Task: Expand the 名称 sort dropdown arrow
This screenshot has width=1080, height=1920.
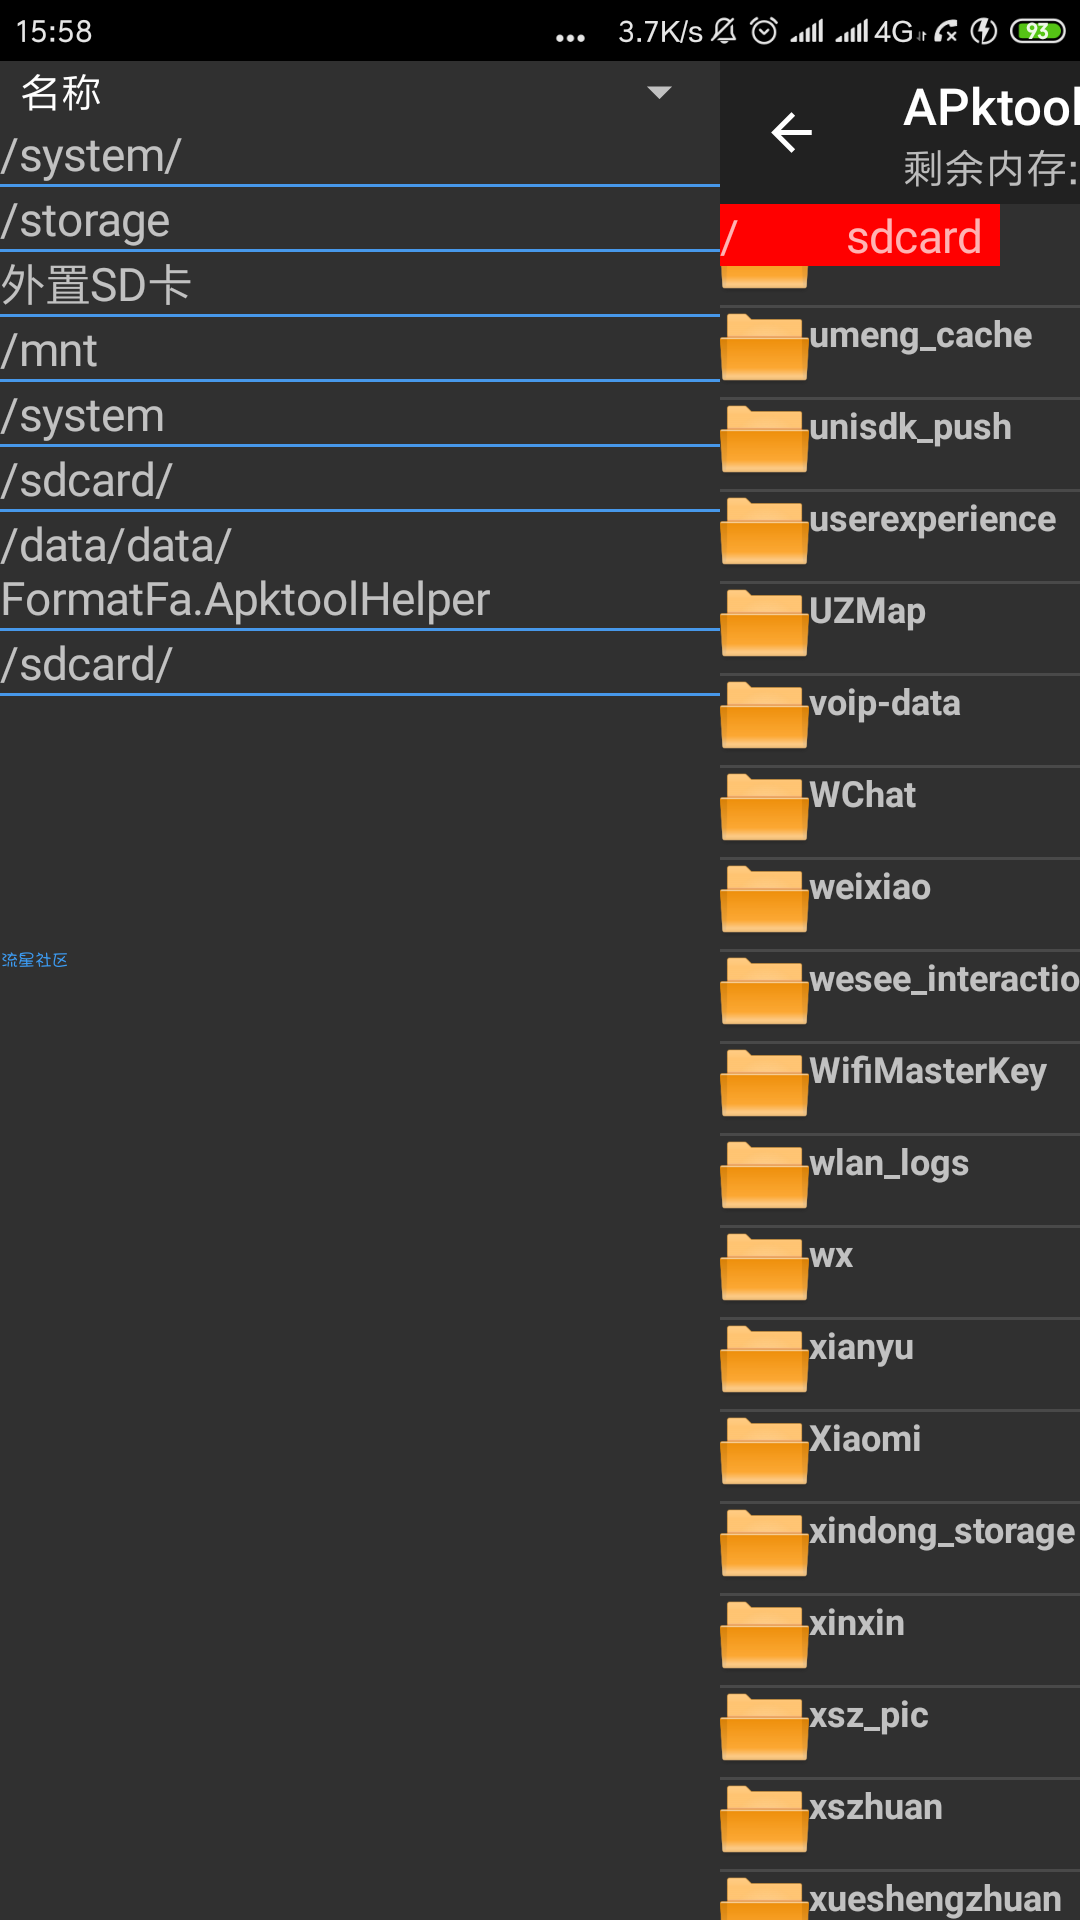Action: pyautogui.click(x=659, y=93)
